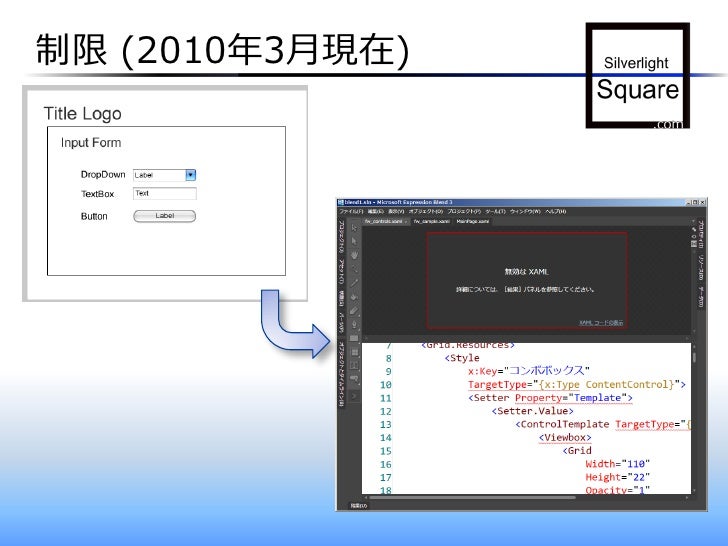Click the Silverlight Square logo

(637, 75)
